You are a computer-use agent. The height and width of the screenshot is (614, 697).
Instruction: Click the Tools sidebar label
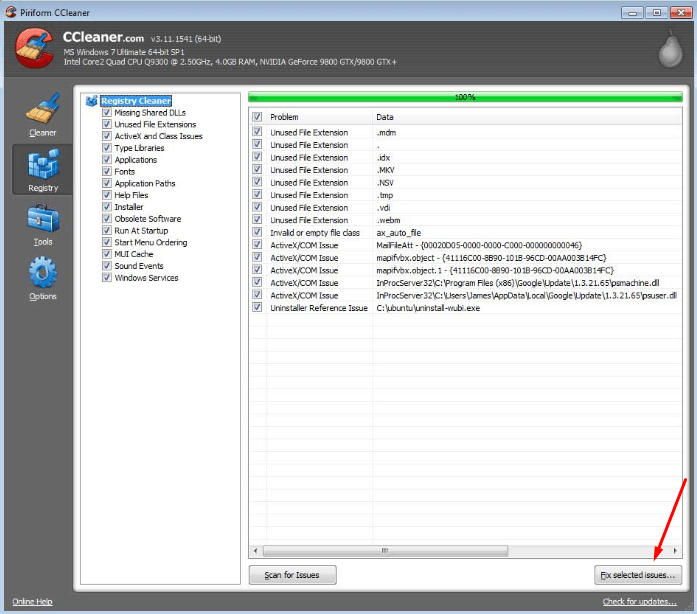(43, 241)
